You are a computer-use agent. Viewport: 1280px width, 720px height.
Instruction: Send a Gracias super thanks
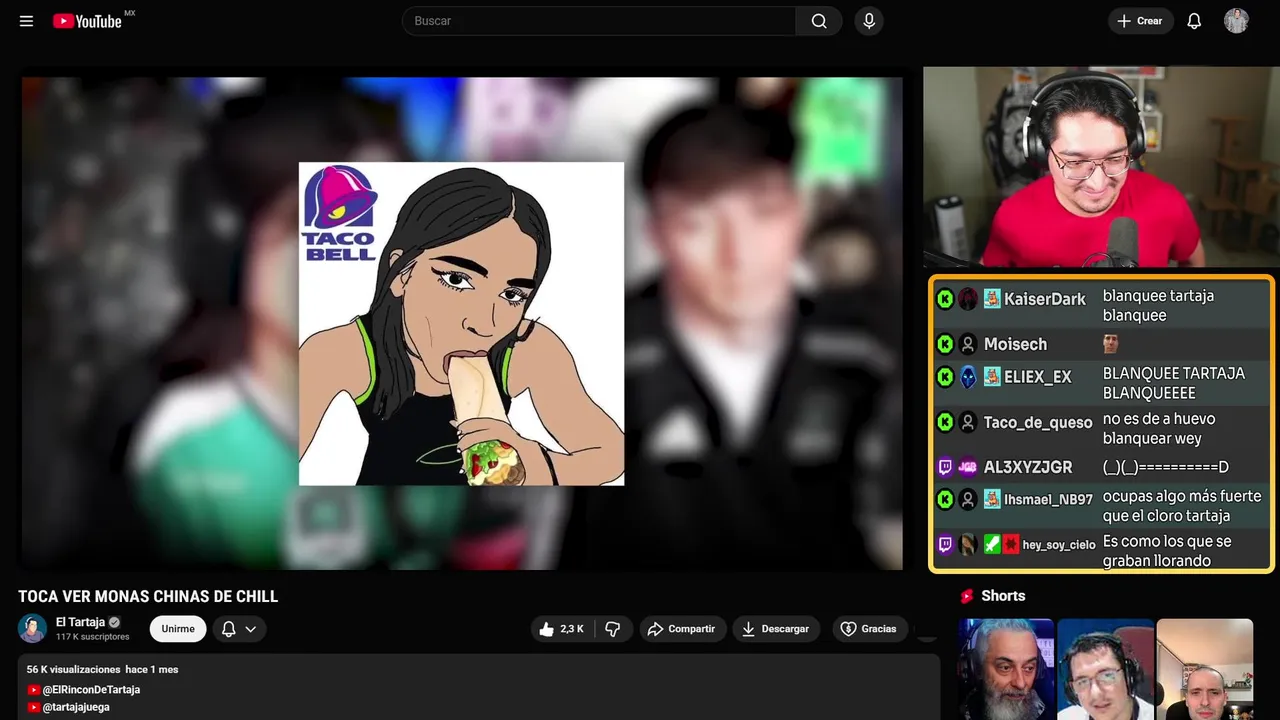tap(869, 629)
